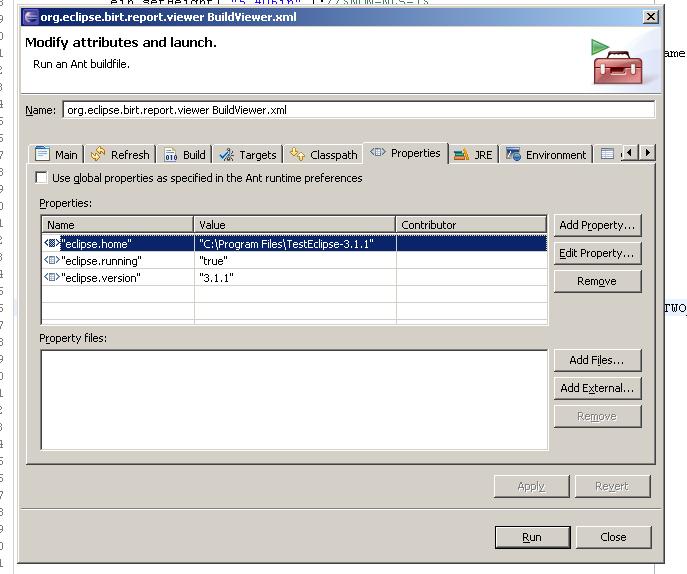The height and width of the screenshot is (574, 687).
Task: Open the Classpath tab
Action: tap(323, 155)
